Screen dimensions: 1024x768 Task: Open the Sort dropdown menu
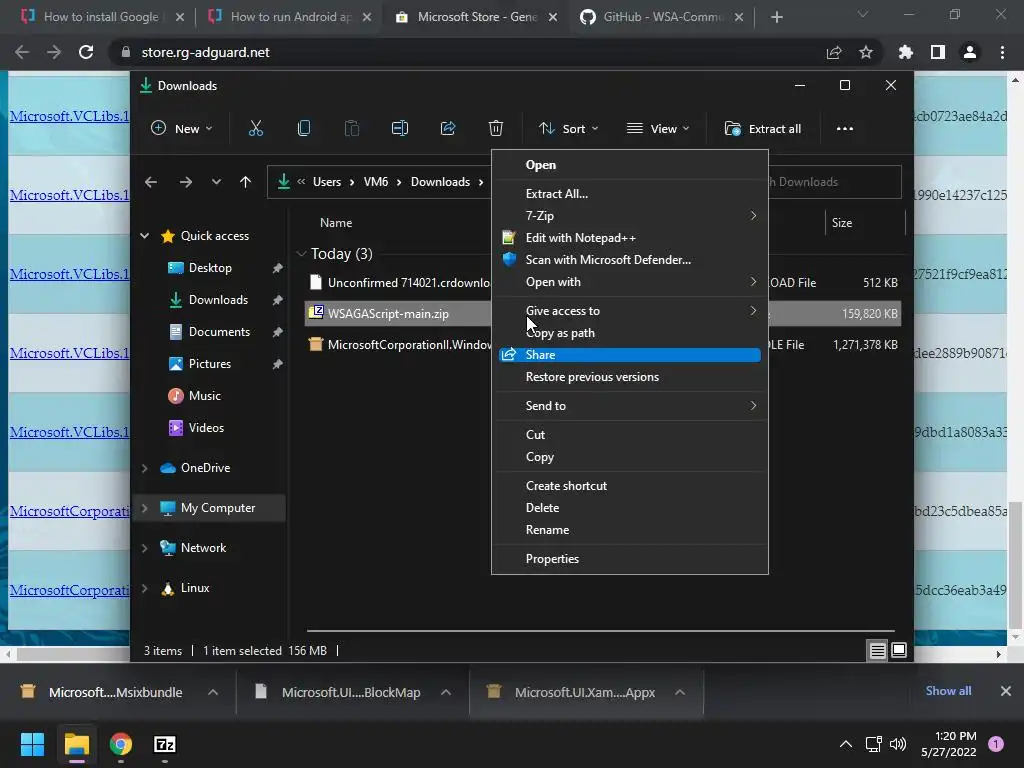pos(568,129)
